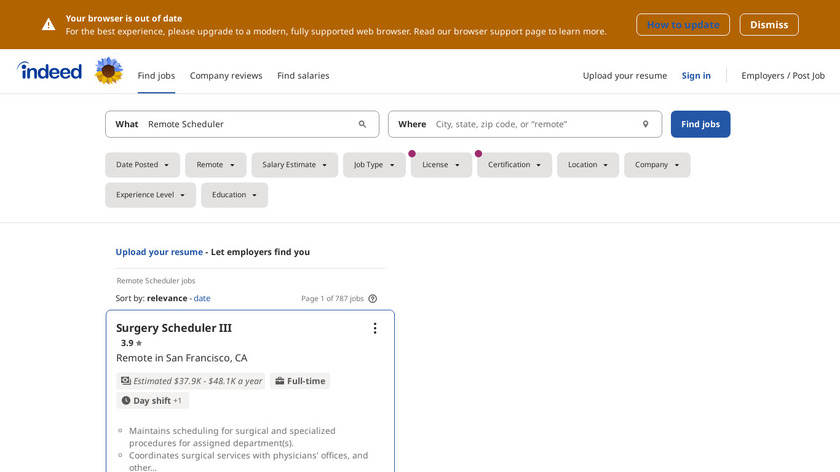Viewport: 840px width, 472px height.
Task: Click the warning triangle icon in banner
Action: tap(48, 24)
